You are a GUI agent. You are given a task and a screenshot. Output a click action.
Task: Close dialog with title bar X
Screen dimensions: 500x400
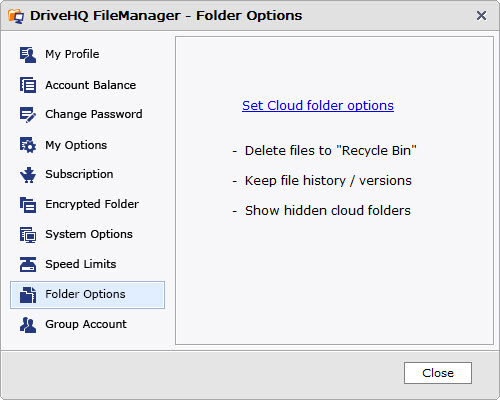coord(481,15)
